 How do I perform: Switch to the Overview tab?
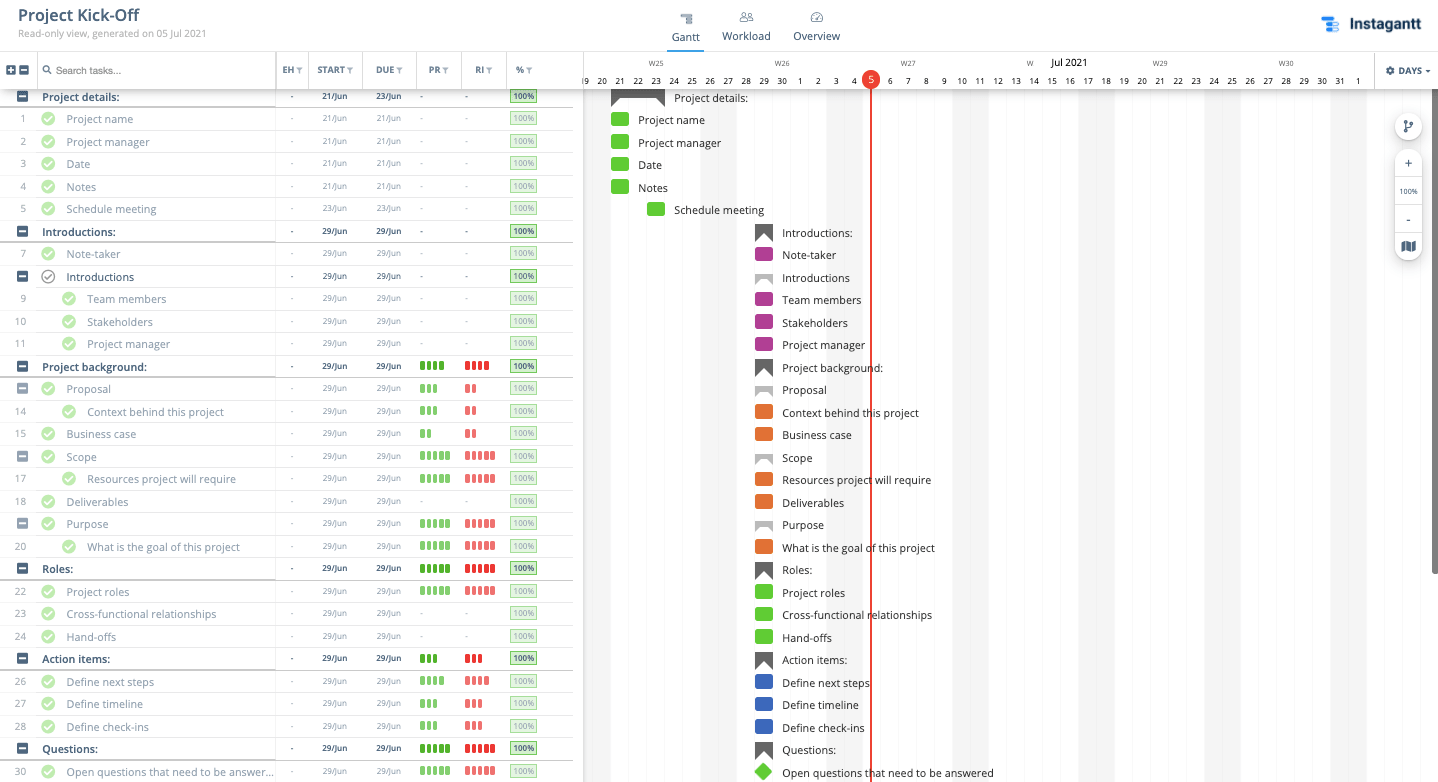pyautogui.click(x=816, y=27)
